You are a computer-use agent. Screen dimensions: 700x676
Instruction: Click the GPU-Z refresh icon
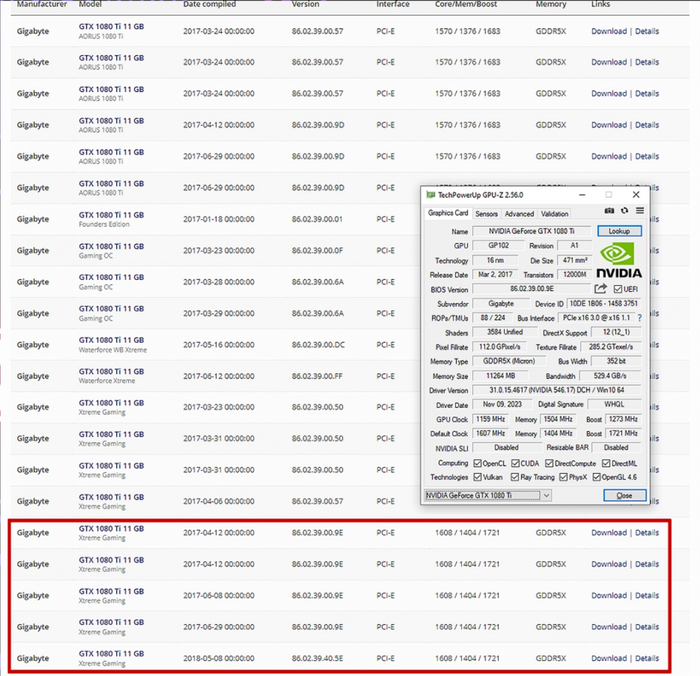[625, 211]
